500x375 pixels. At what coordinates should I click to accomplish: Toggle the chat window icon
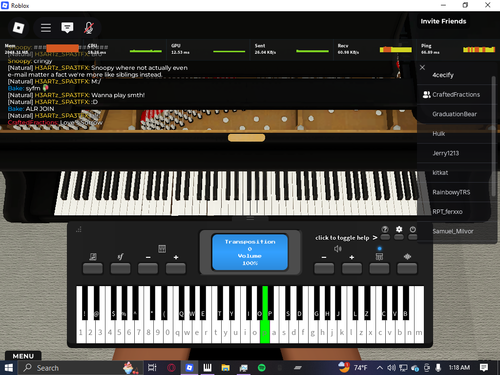point(67,28)
